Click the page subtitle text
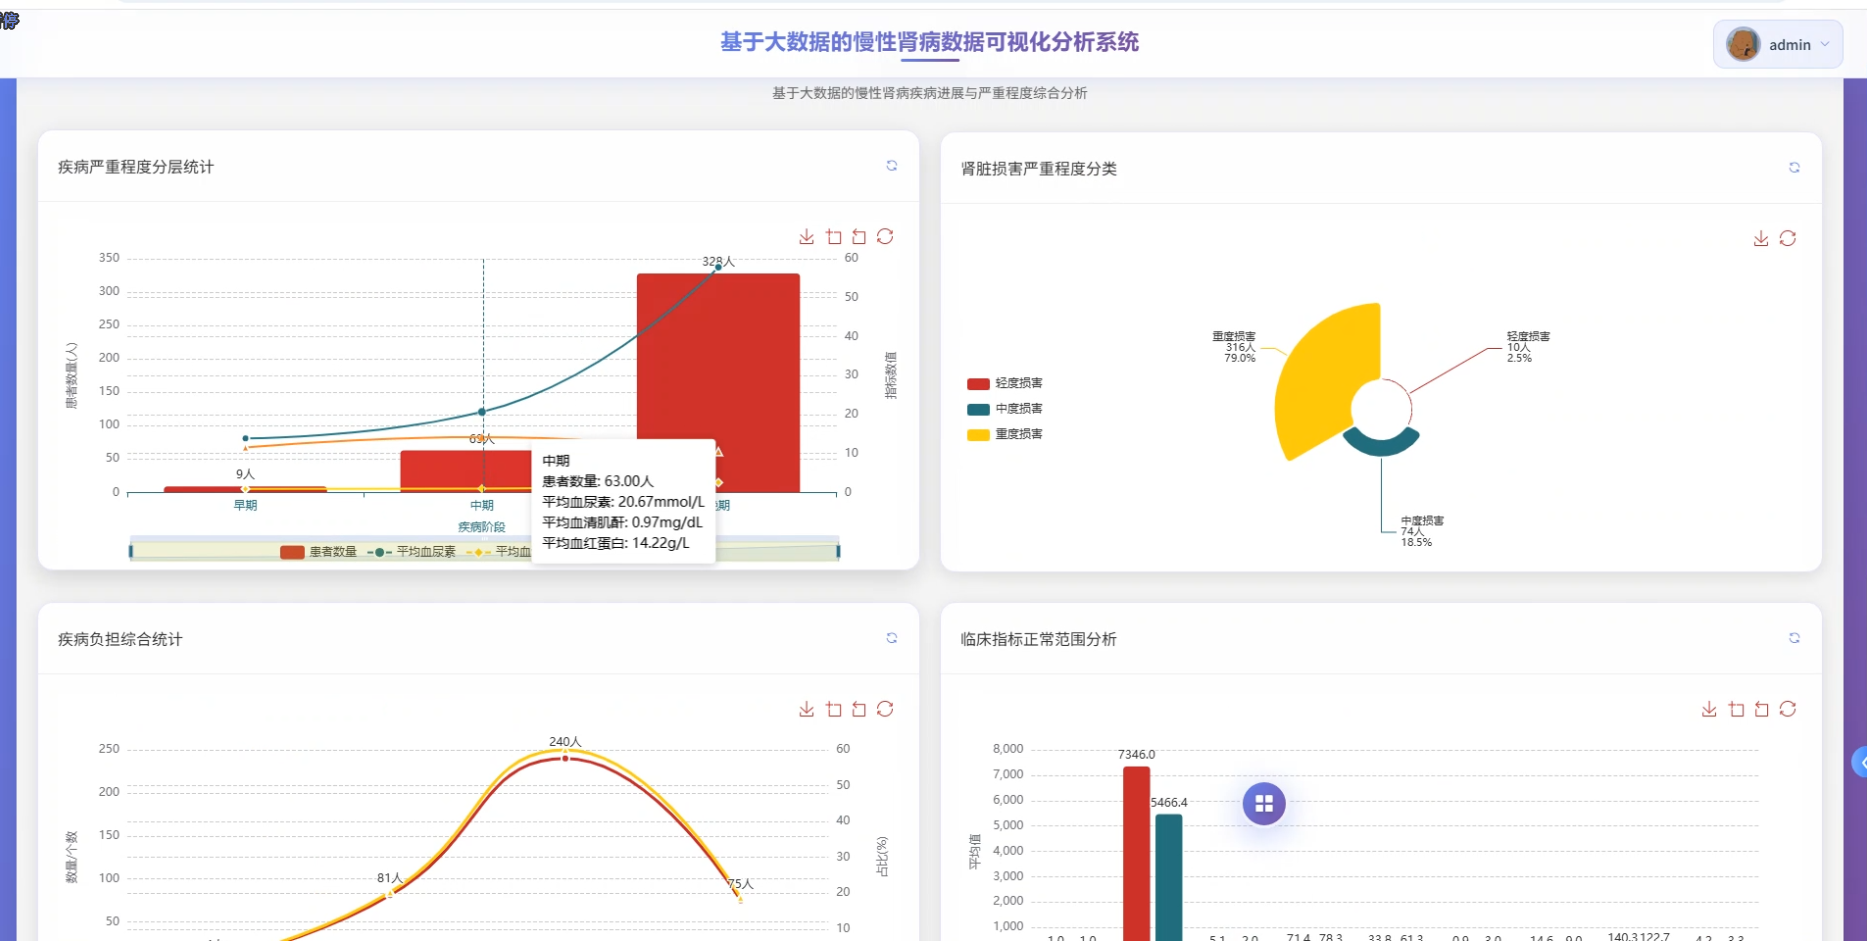 coord(930,93)
